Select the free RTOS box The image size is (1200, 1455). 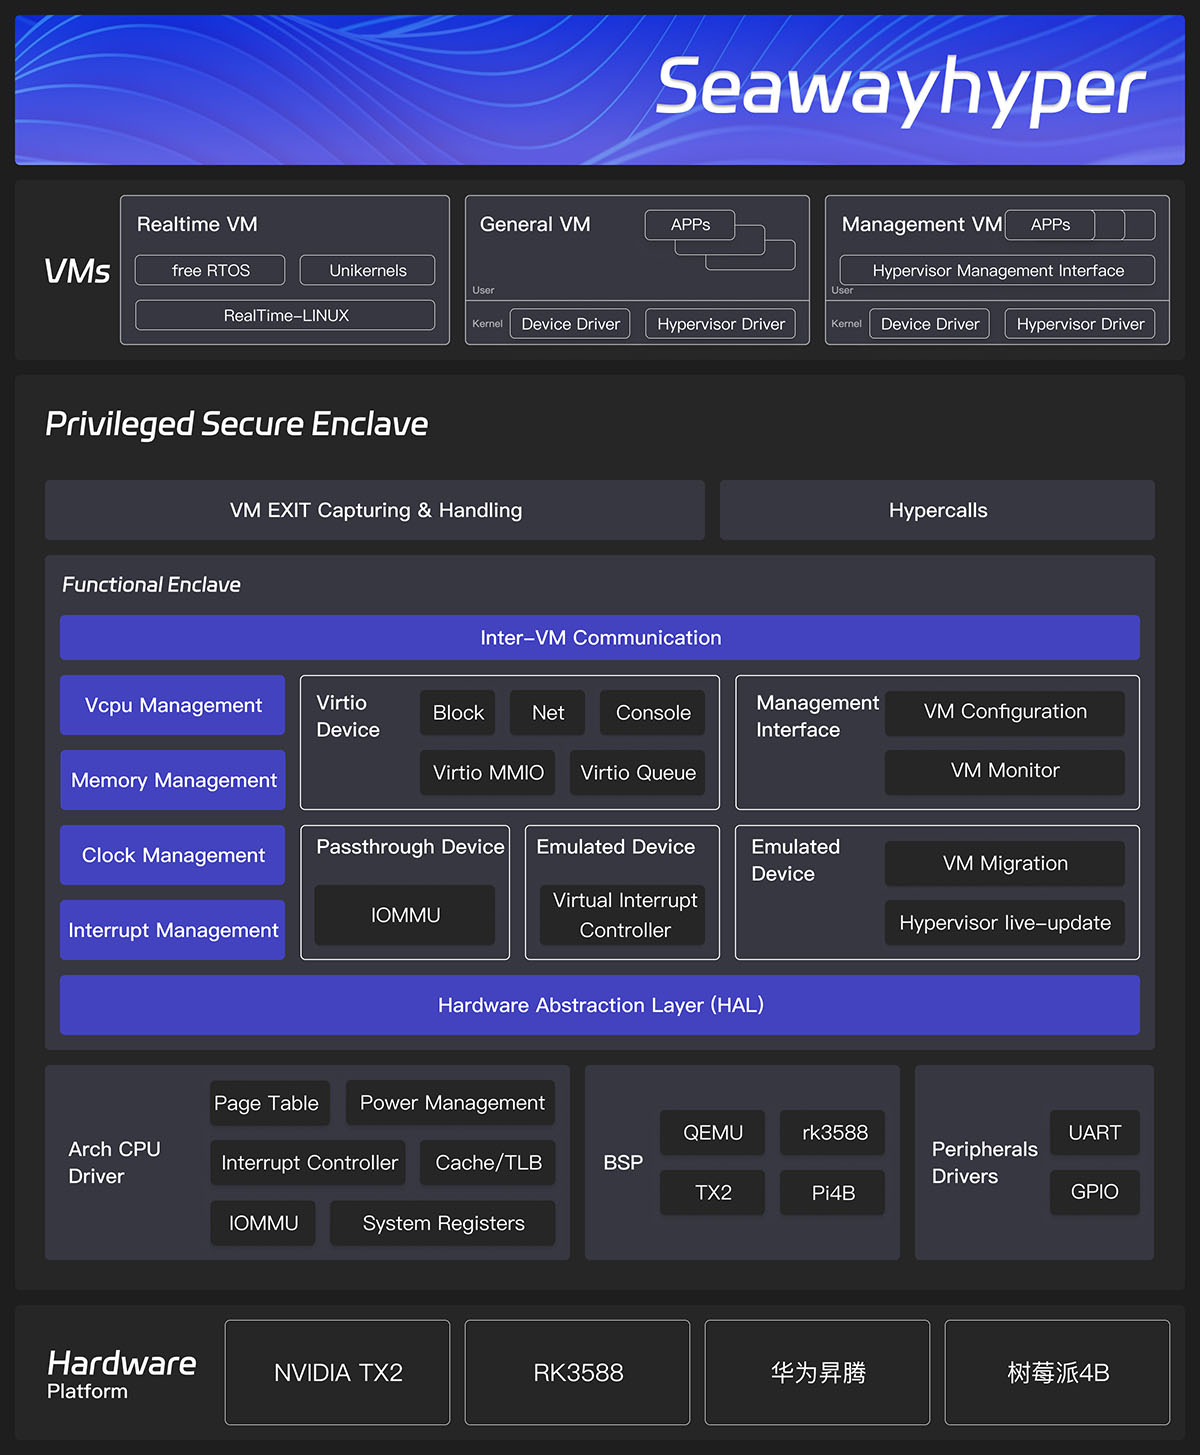pyautogui.click(x=210, y=270)
